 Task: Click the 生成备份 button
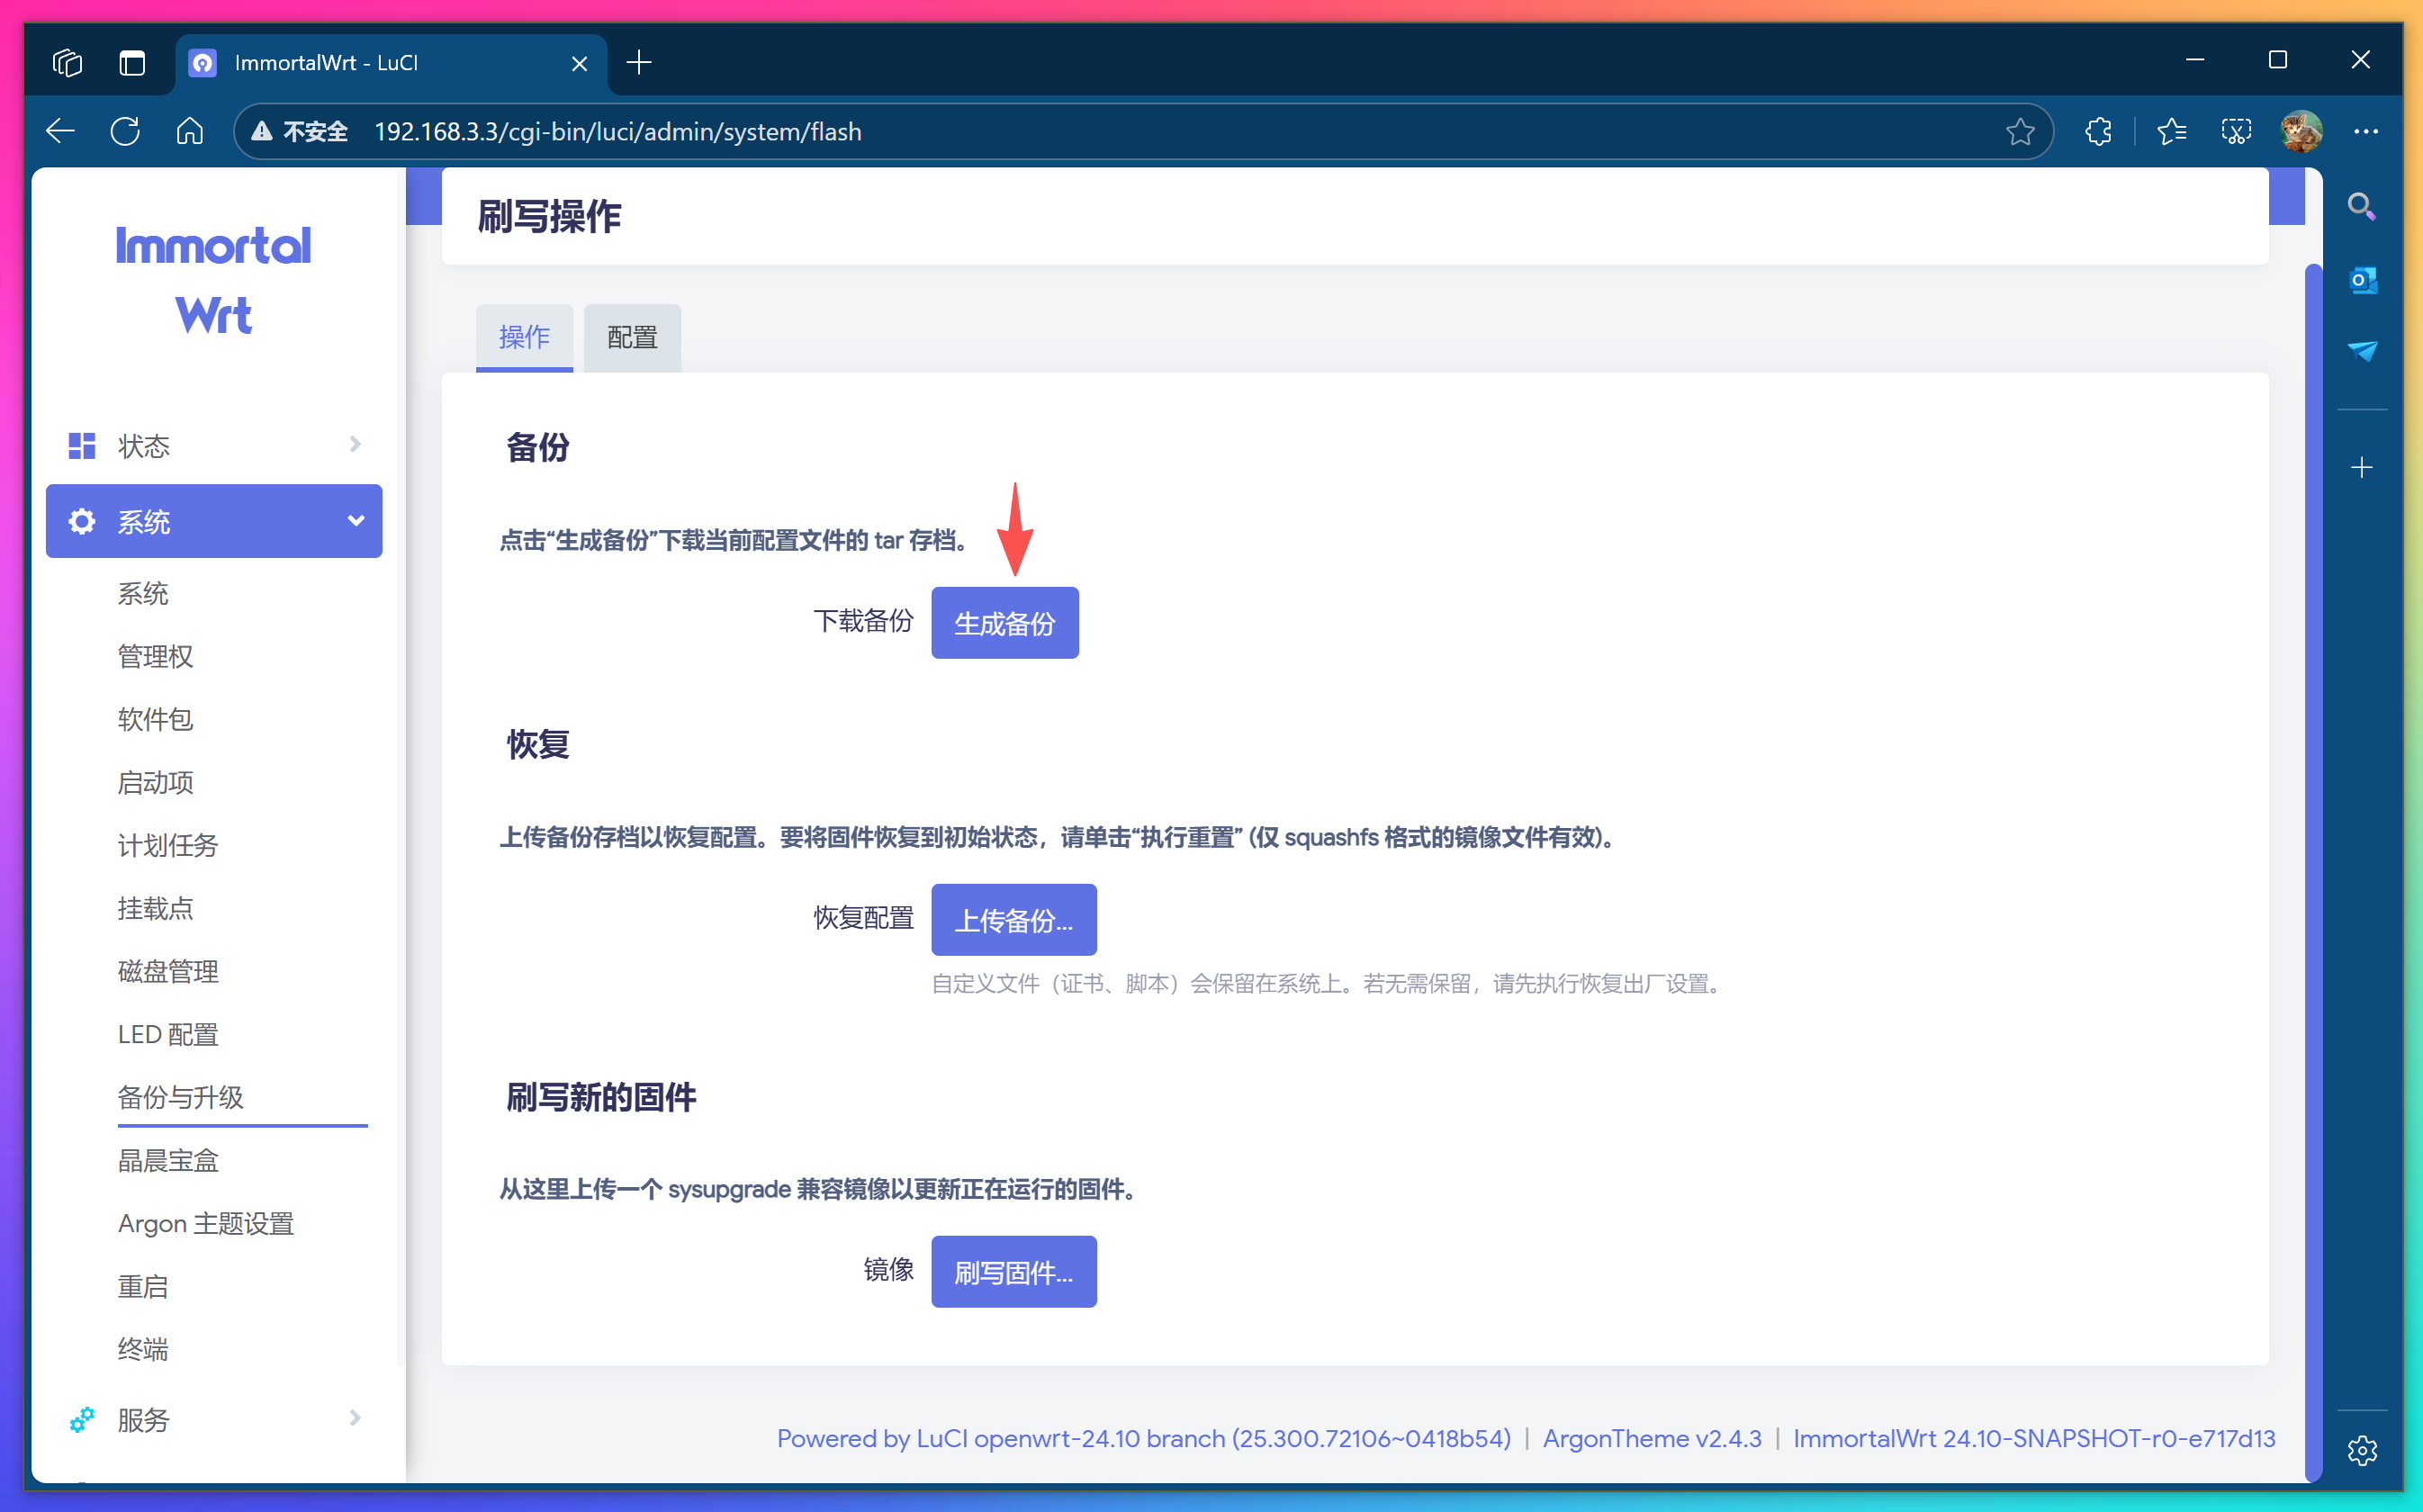tap(1004, 622)
